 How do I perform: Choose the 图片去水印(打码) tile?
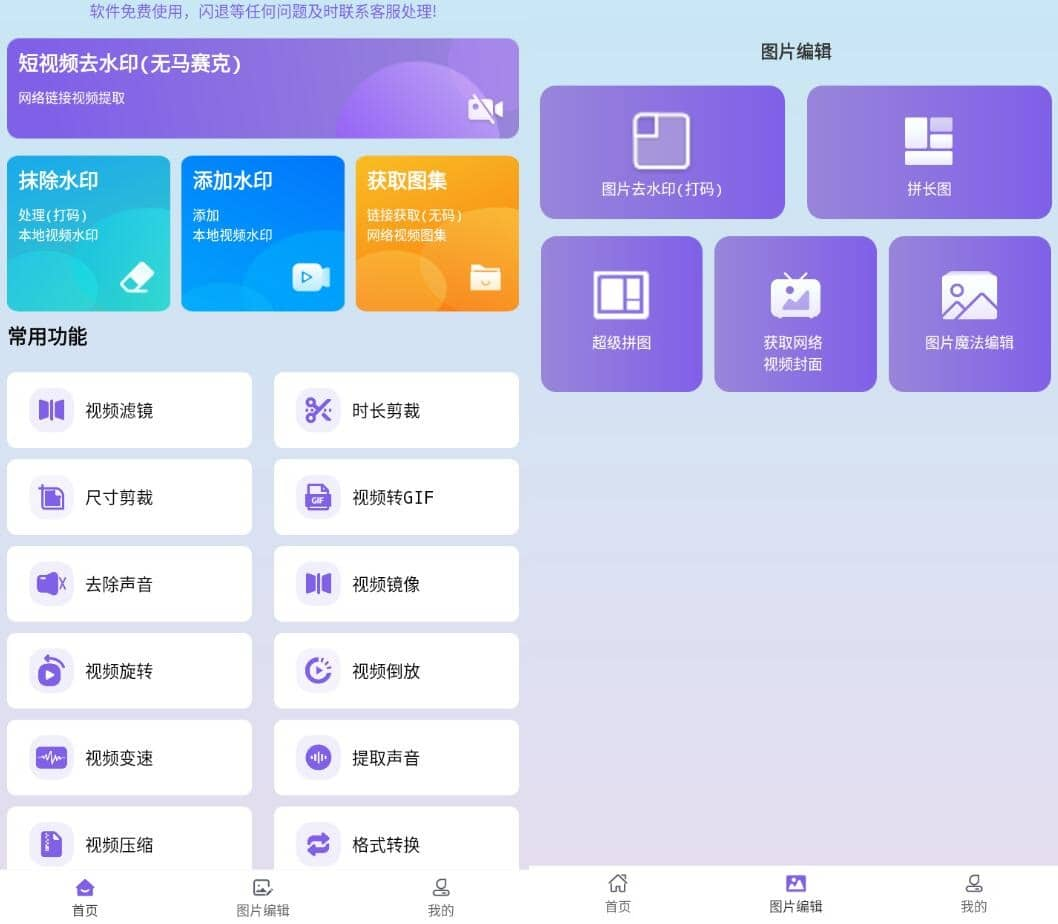pos(662,152)
